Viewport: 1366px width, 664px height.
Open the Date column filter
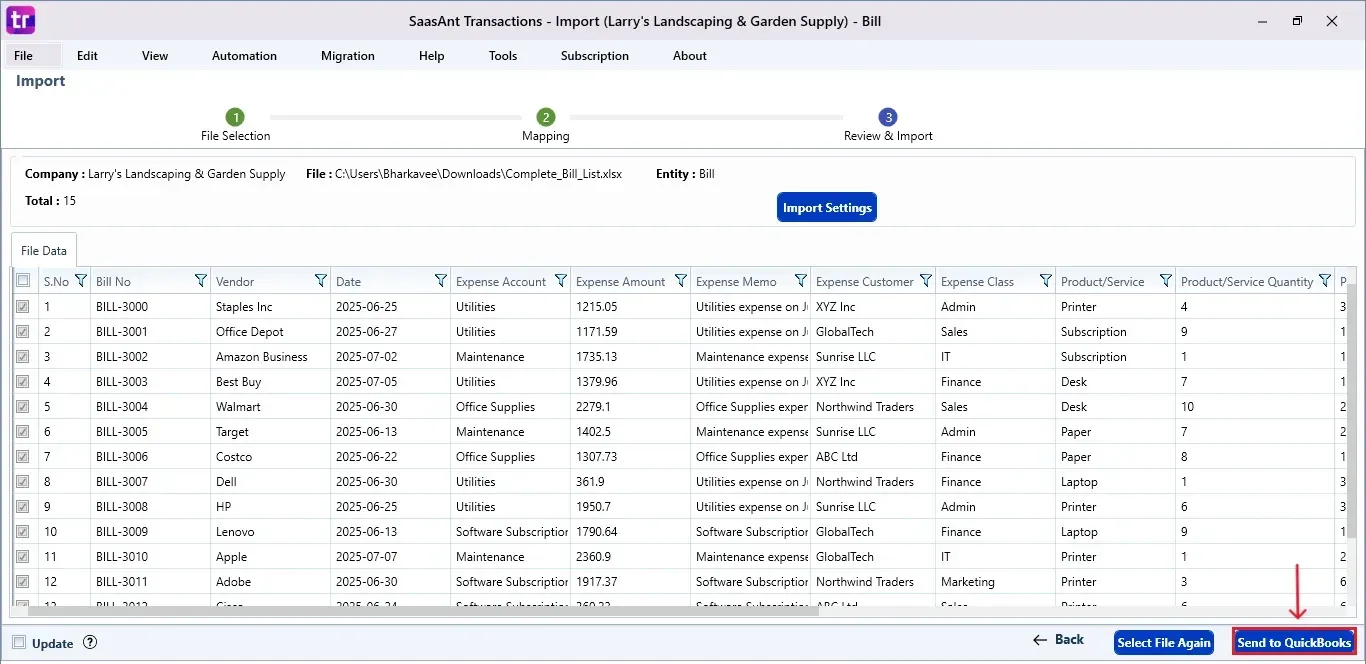tap(441, 281)
